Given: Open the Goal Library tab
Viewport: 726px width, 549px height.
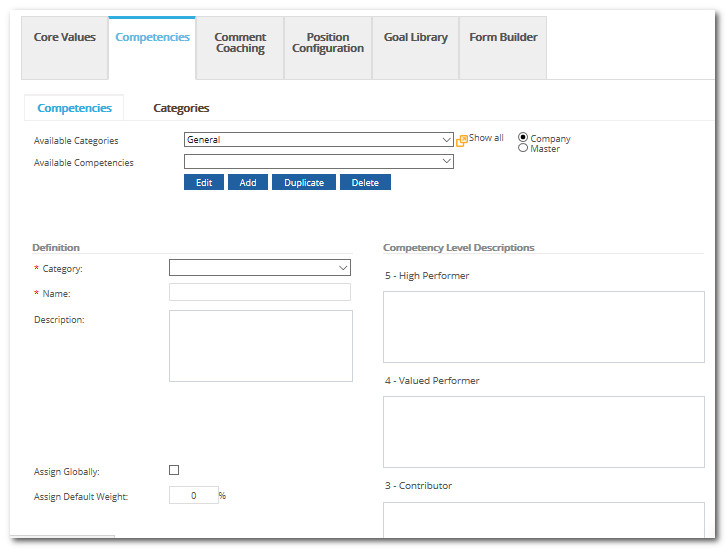Looking at the screenshot, I should click(415, 37).
